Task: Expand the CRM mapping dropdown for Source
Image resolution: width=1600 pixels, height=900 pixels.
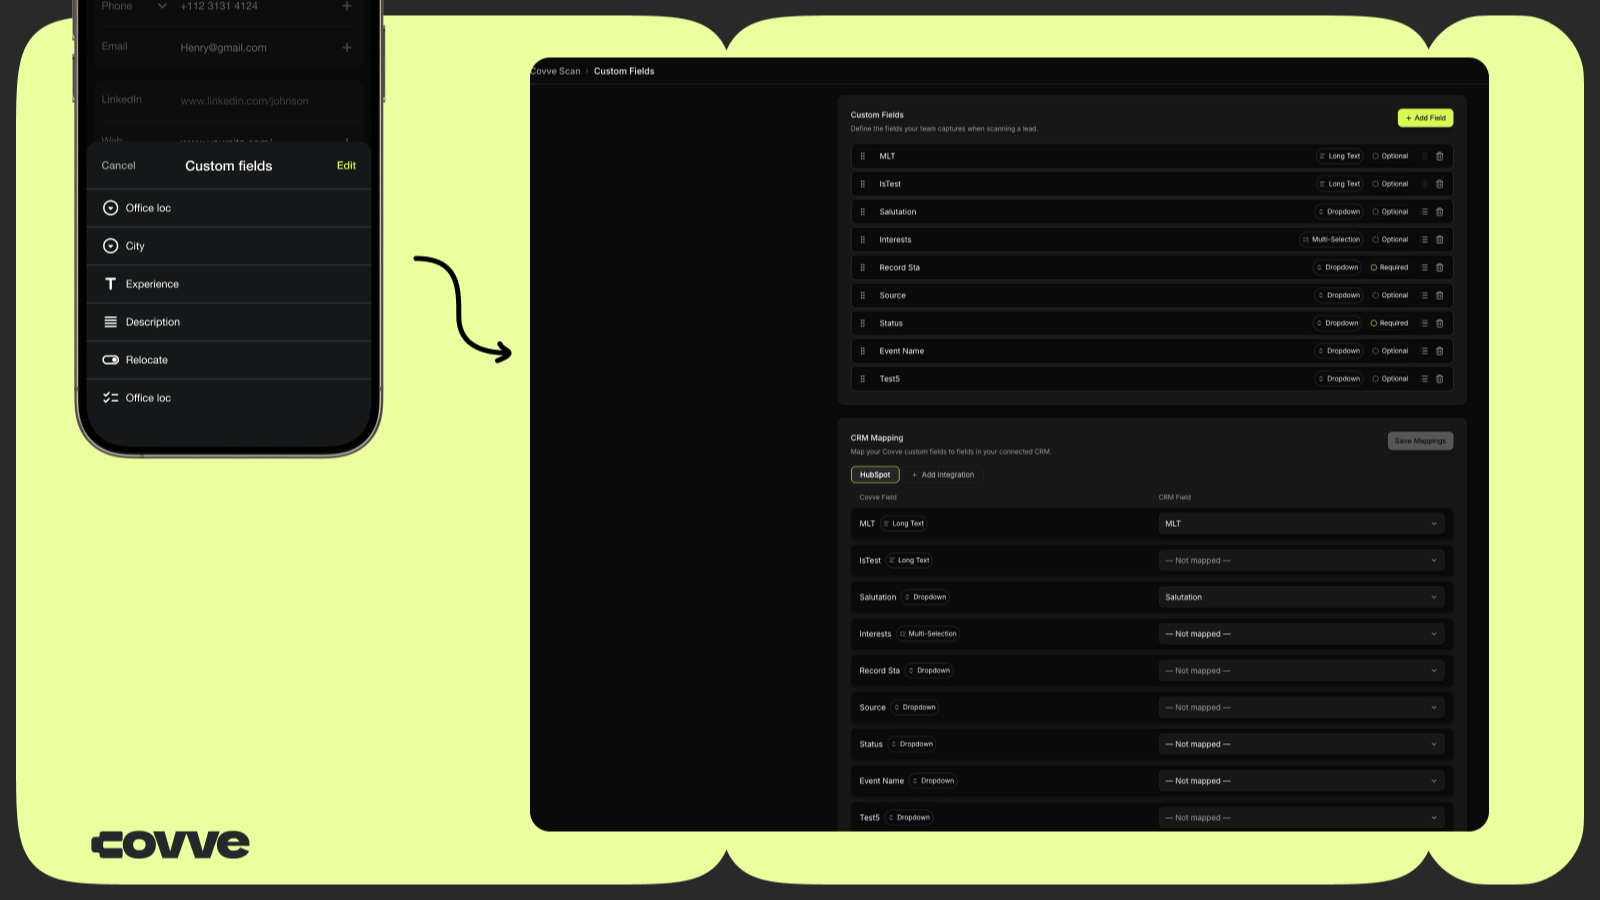Action: [x=1301, y=707]
